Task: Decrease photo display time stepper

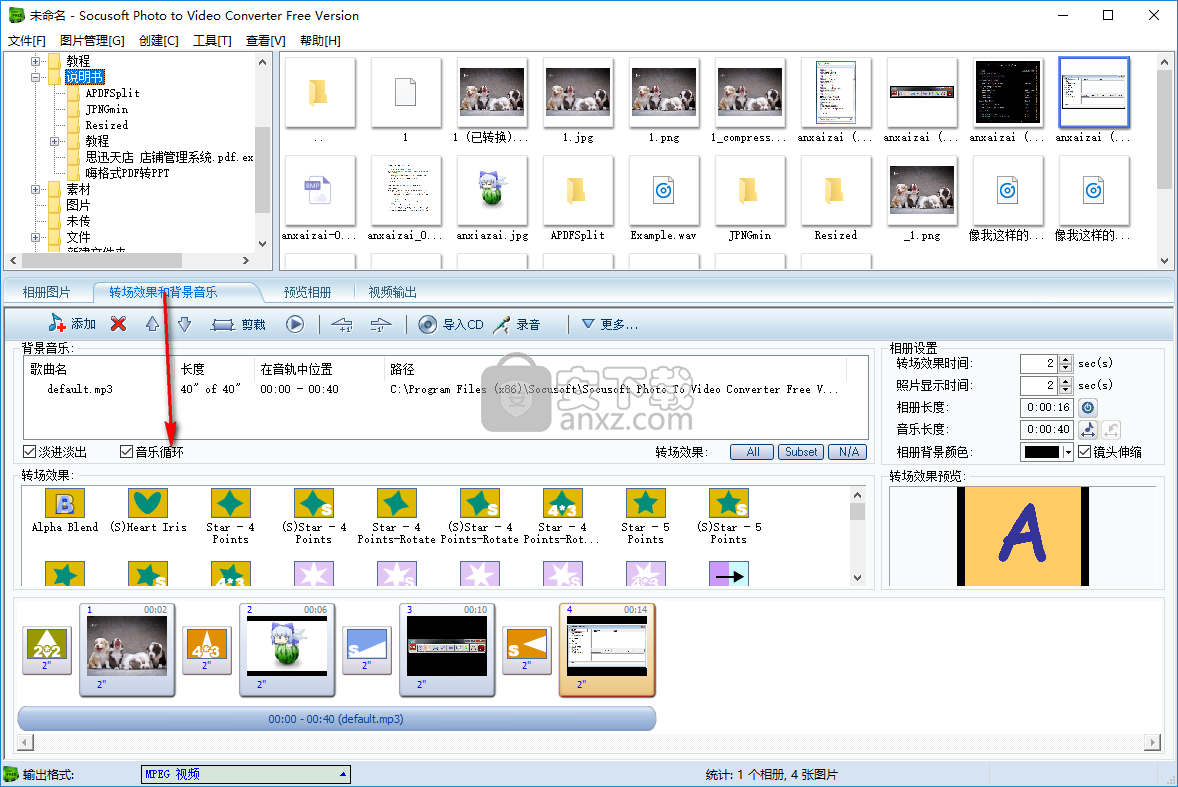Action: coord(1066,390)
